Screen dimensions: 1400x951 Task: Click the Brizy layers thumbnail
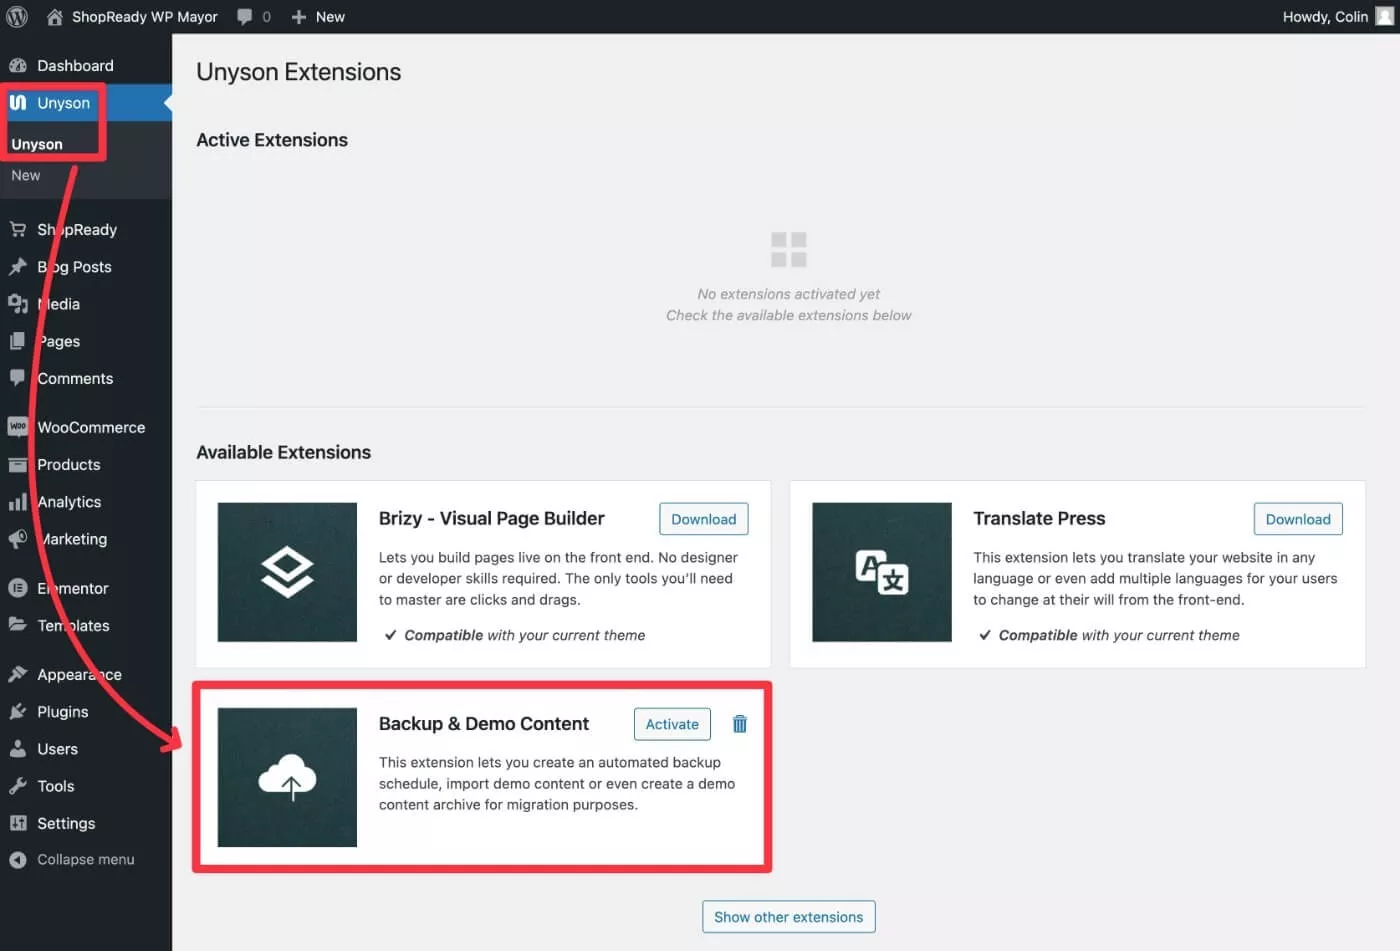tap(287, 572)
